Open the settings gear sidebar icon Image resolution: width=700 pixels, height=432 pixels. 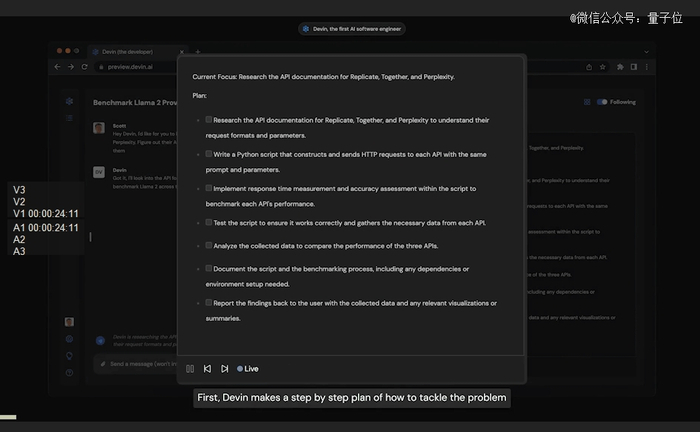69,339
